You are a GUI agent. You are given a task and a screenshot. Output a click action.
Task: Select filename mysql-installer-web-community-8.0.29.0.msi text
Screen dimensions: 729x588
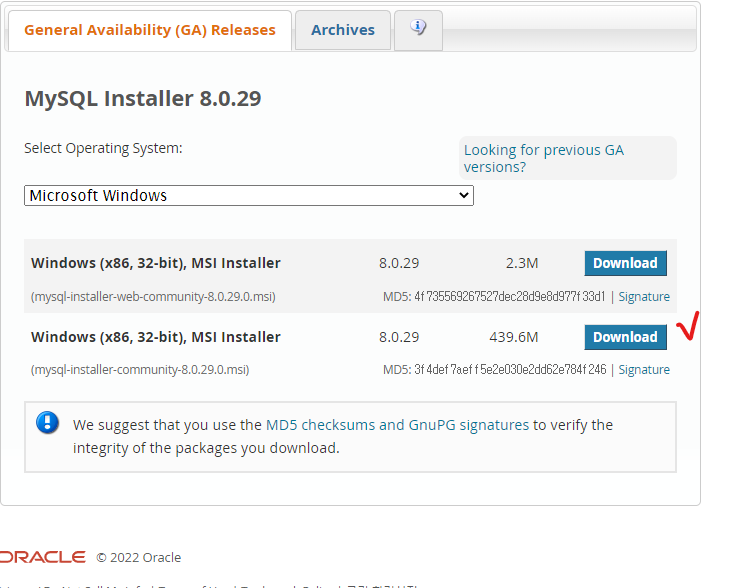pyautogui.click(x=153, y=297)
